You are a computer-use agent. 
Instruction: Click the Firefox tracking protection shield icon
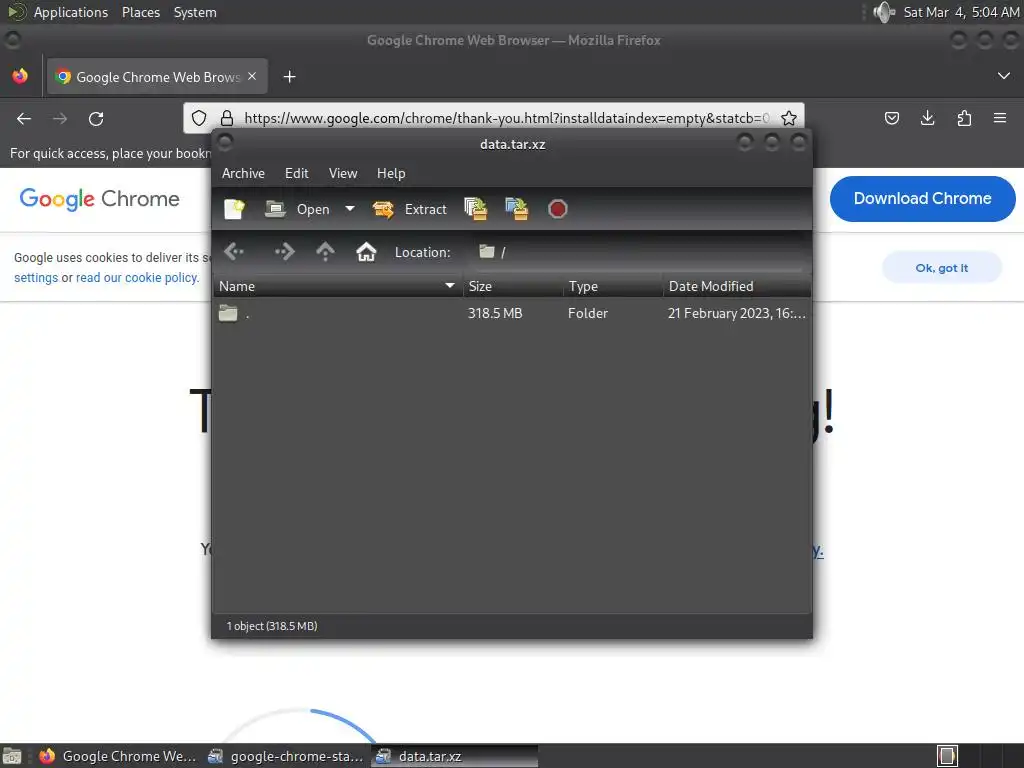click(199, 118)
